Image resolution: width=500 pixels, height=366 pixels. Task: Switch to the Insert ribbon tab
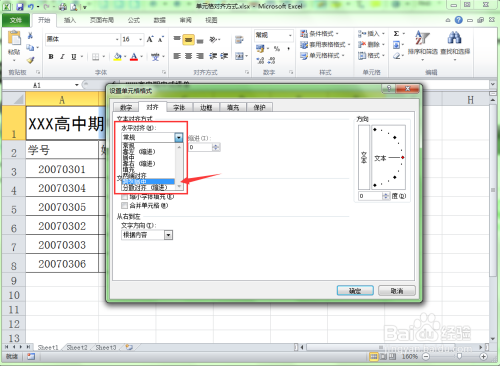tap(70, 20)
